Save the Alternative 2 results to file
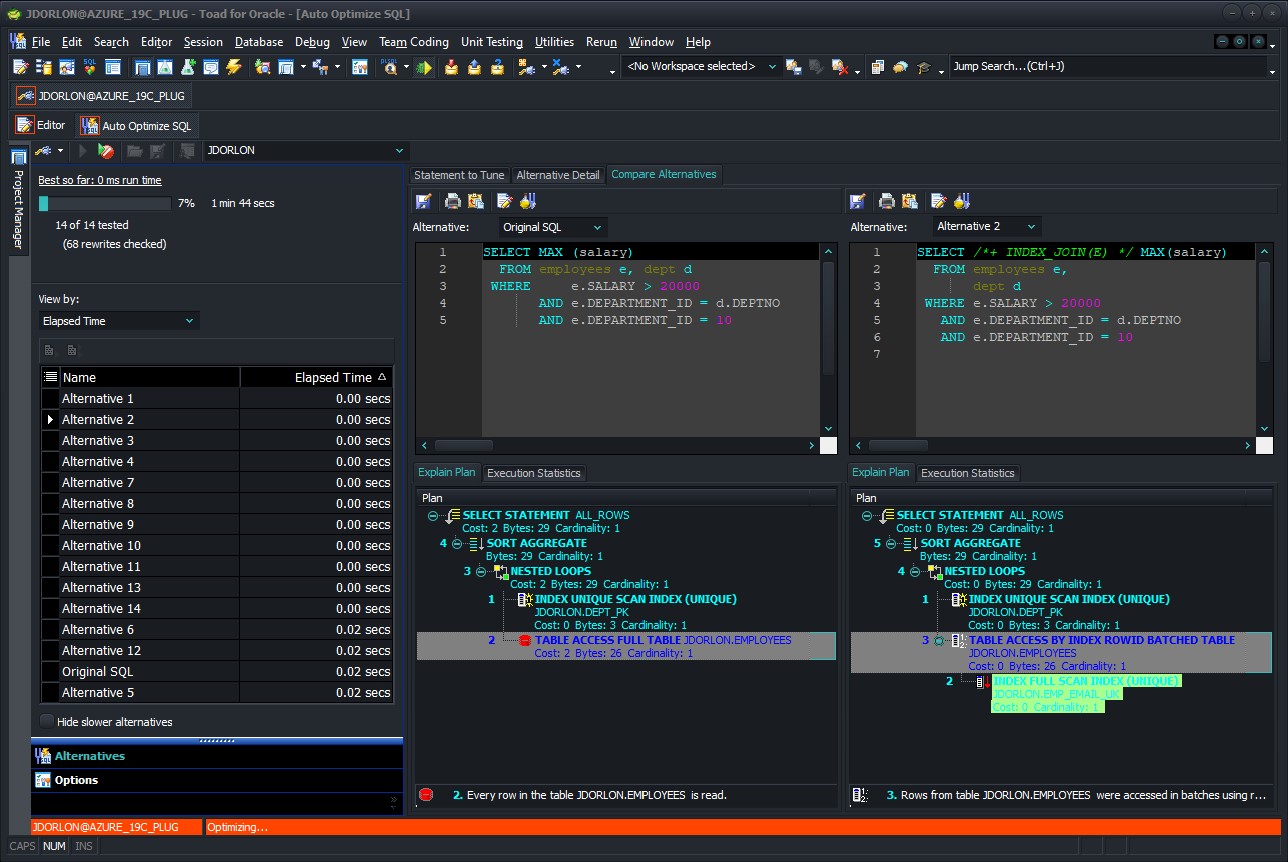Viewport: 1288px width, 862px height. (x=855, y=200)
